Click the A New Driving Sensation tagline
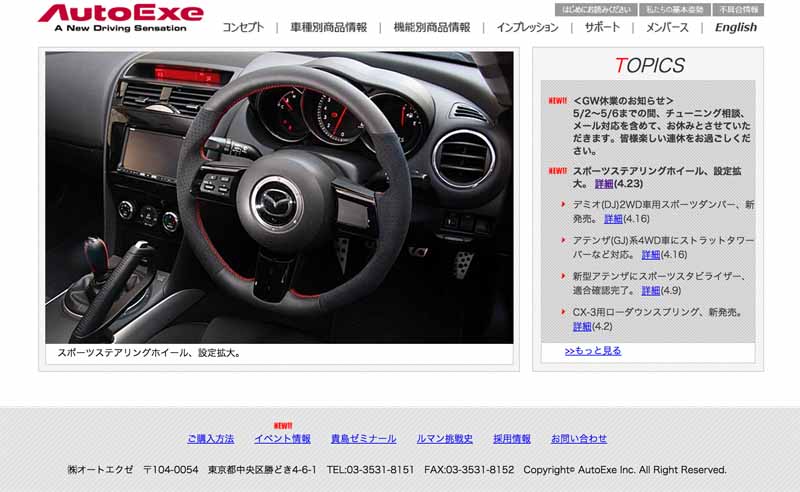The width and height of the screenshot is (800, 492). (120, 28)
